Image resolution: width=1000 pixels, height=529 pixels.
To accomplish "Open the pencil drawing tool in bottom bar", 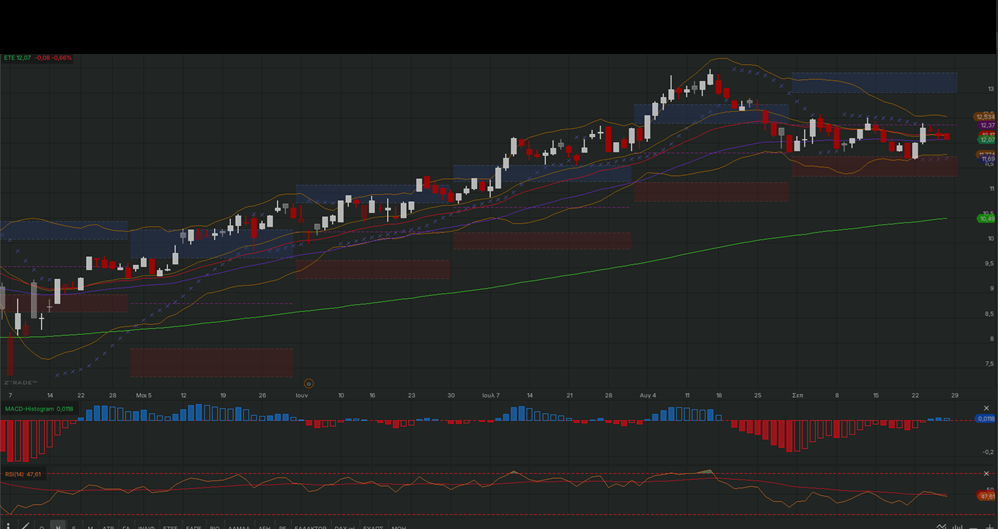I will point(26,526).
